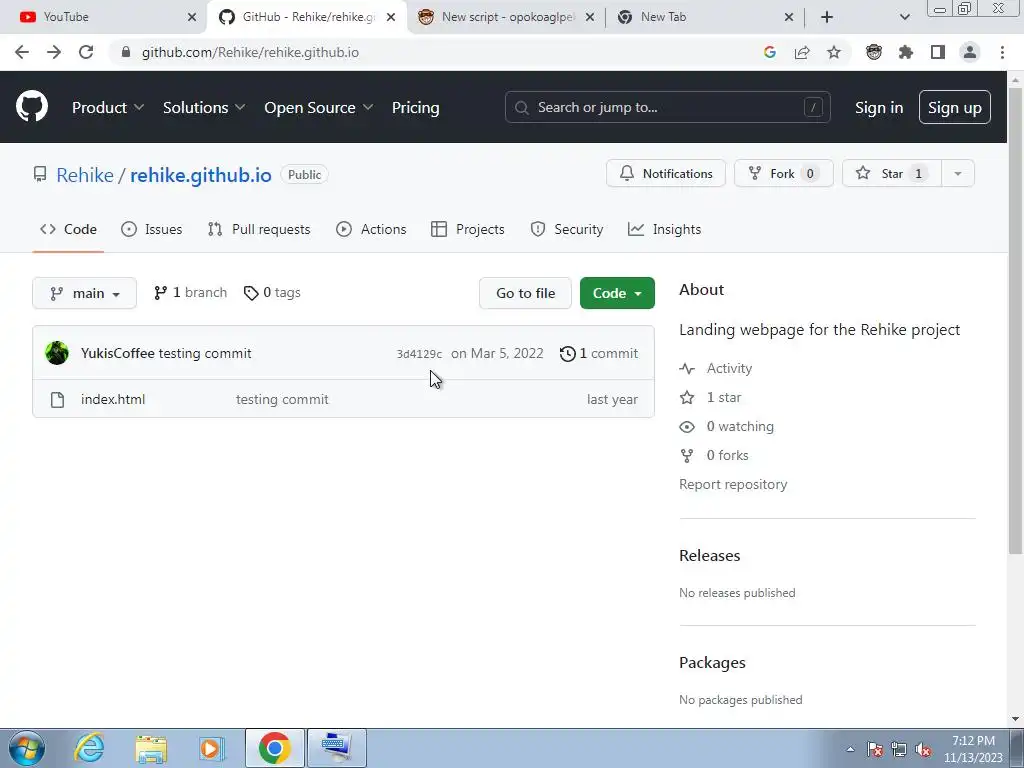1024x768 pixels.
Task: Open the Pull requests tab
Action: tap(259, 229)
